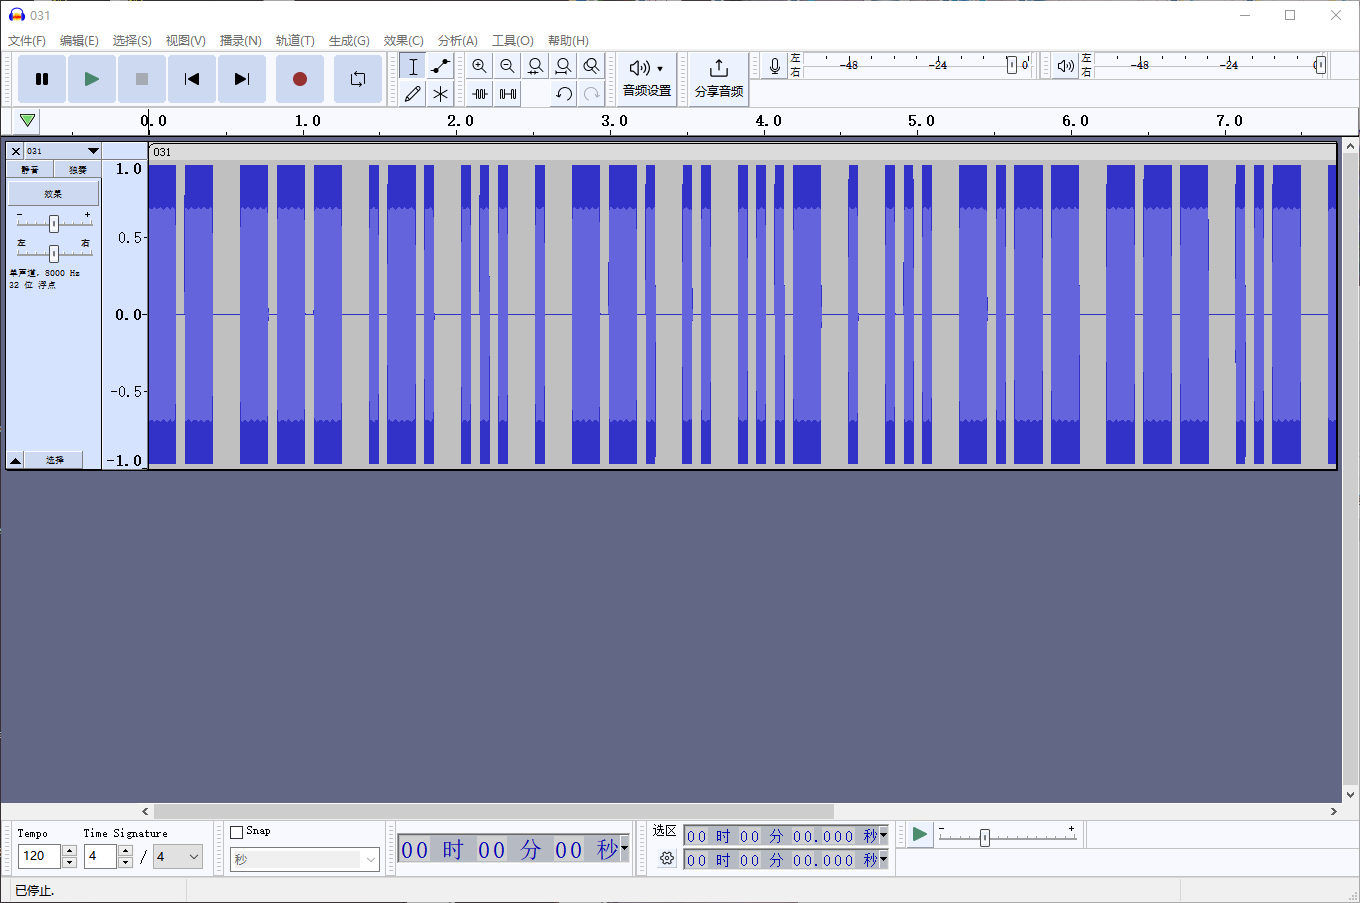Select the Envelope tool
Image resolution: width=1360 pixels, height=903 pixels.
coord(440,66)
